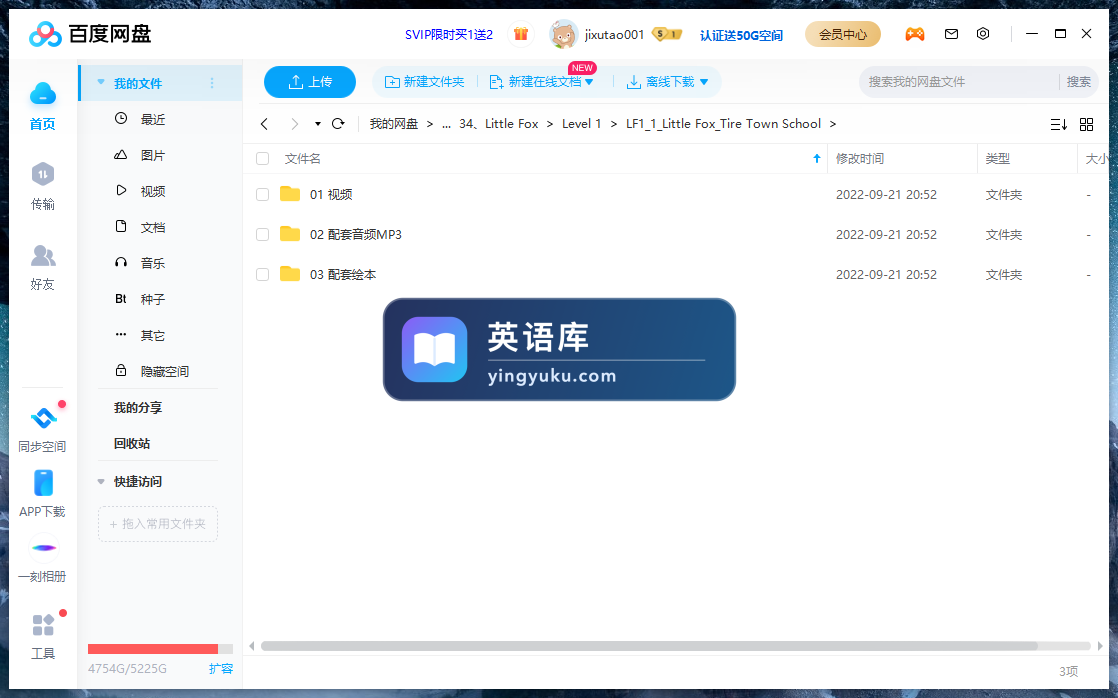This screenshot has height=698, width=1118.
Task: Switch to grid view icon
Action: [x=1086, y=125]
